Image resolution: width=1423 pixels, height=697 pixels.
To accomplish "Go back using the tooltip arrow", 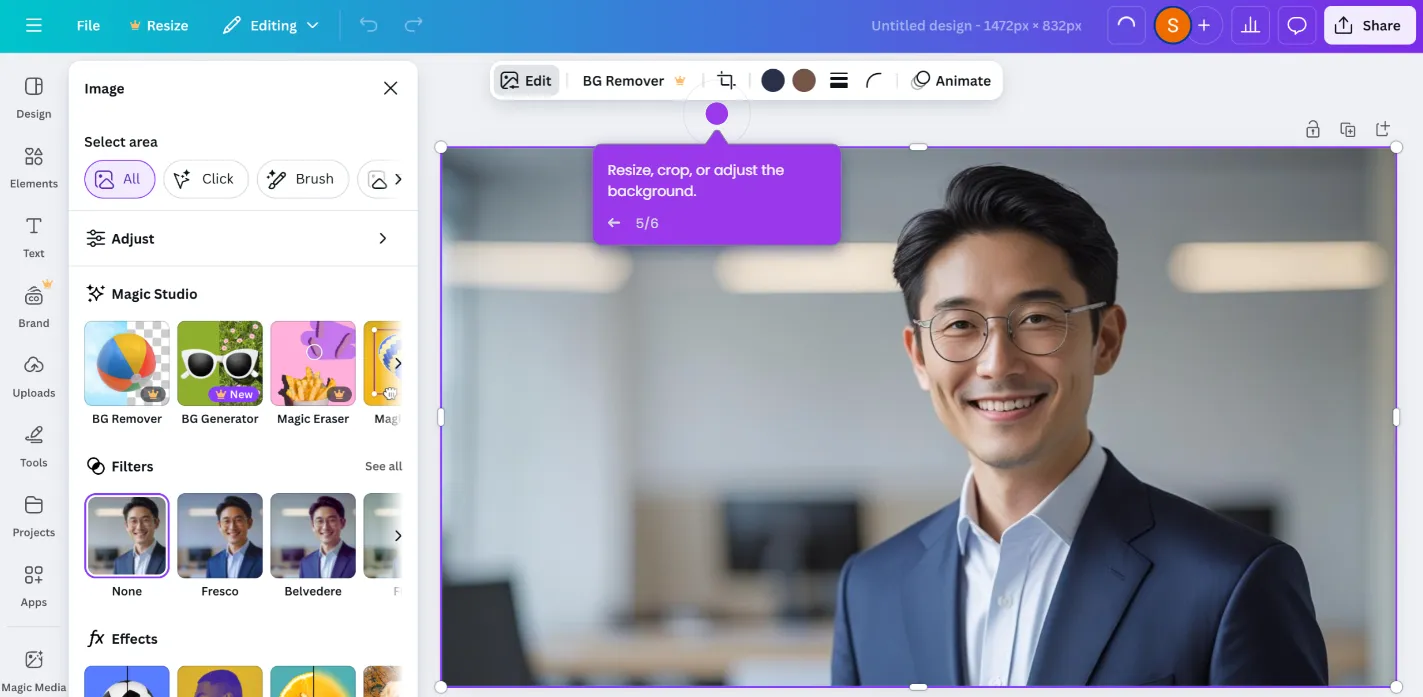I will pyautogui.click(x=614, y=223).
